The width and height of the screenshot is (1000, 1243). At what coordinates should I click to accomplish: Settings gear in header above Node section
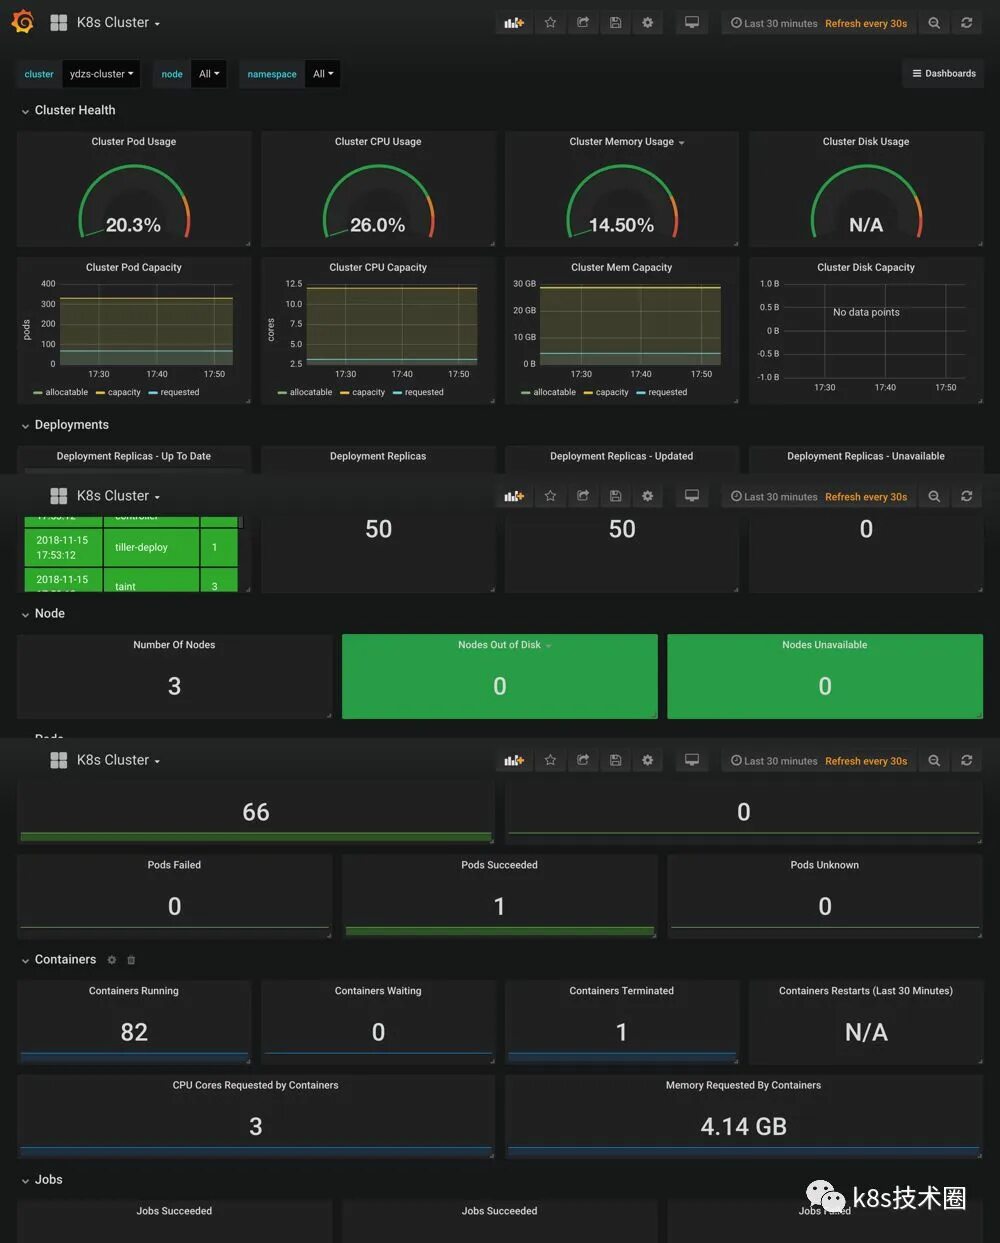648,496
